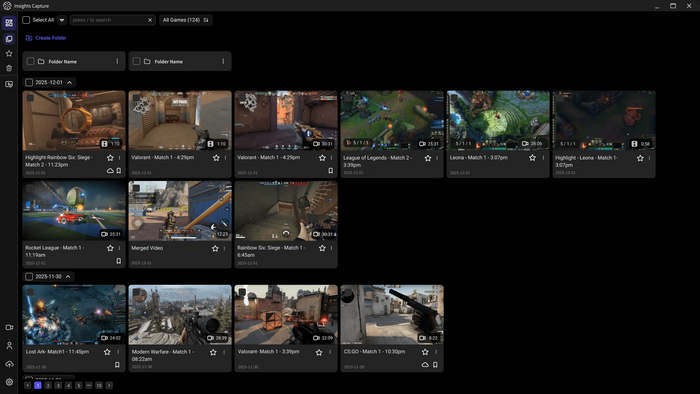Check the 2025-12-01 date group checkbox
This screenshot has height=394, width=700.
point(29,83)
